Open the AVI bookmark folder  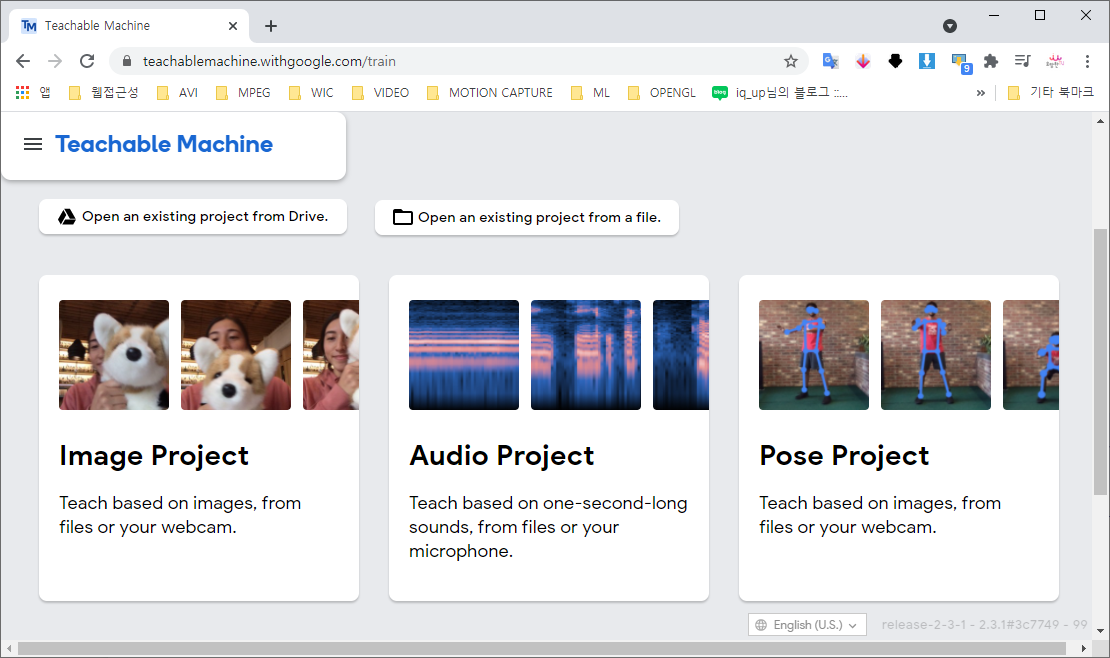point(177,93)
